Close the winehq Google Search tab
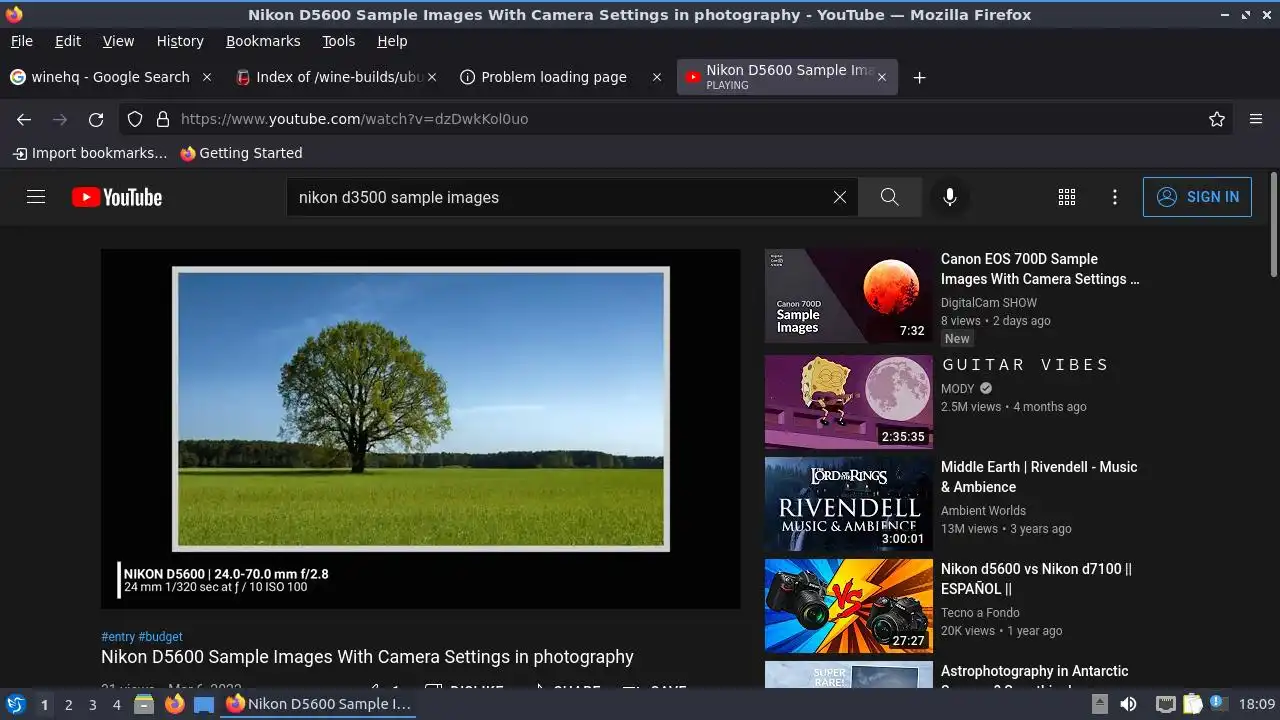The width and height of the screenshot is (1280, 720). tap(207, 77)
